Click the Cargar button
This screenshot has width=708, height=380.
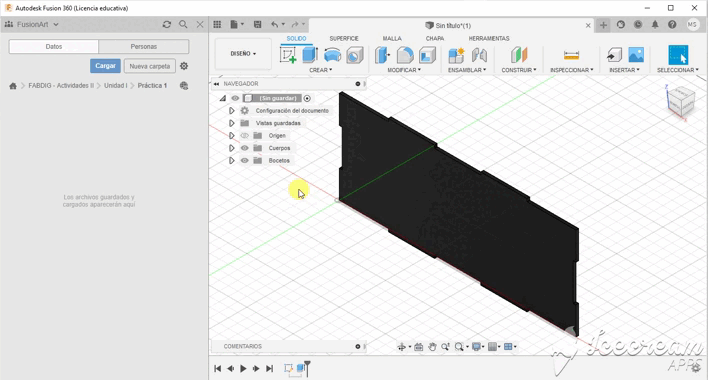(x=105, y=66)
